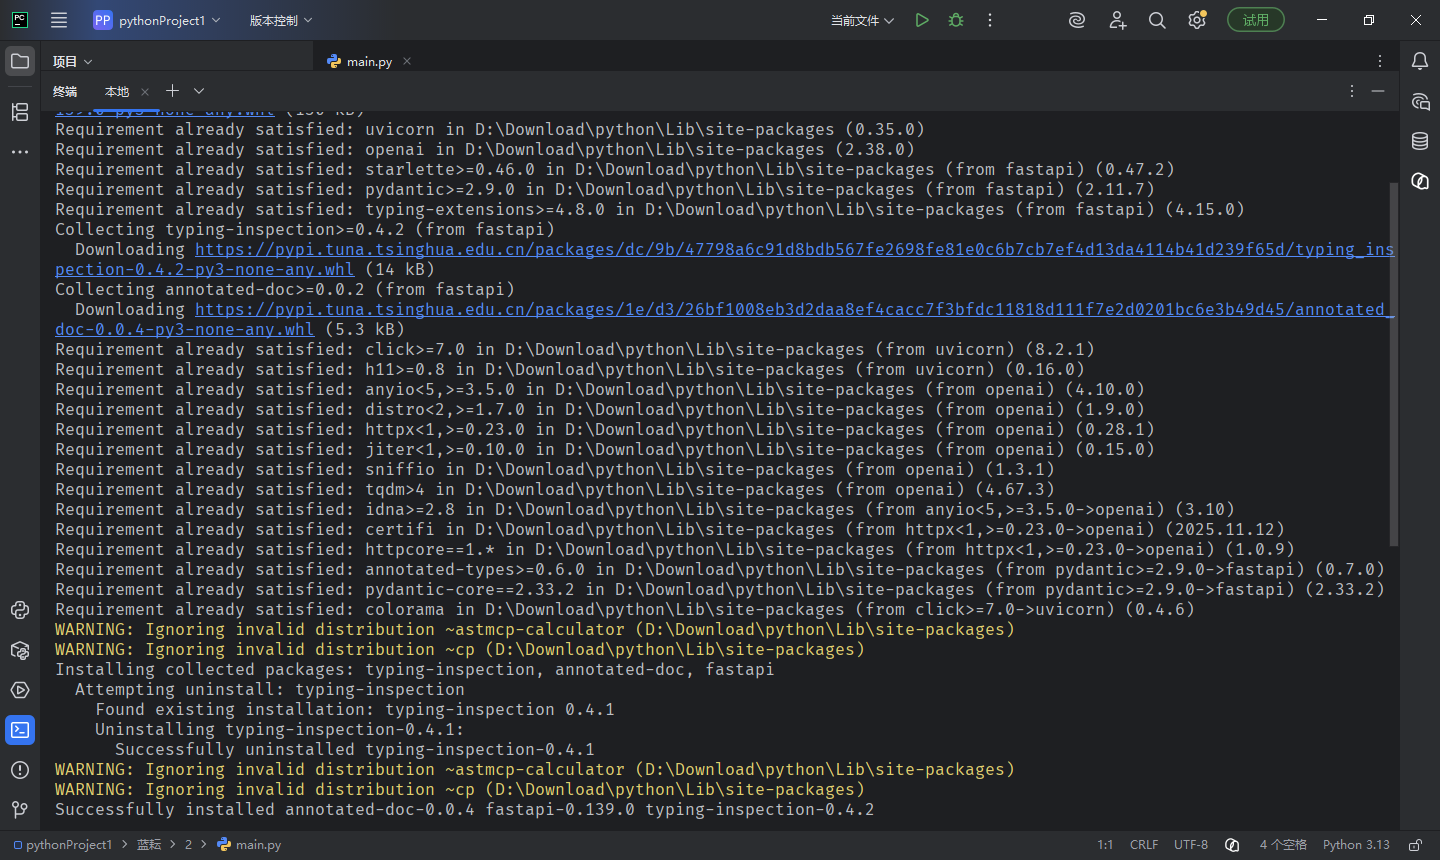The width and height of the screenshot is (1440, 860).
Task: Select the 本地 terminal tab
Action: 117,91
